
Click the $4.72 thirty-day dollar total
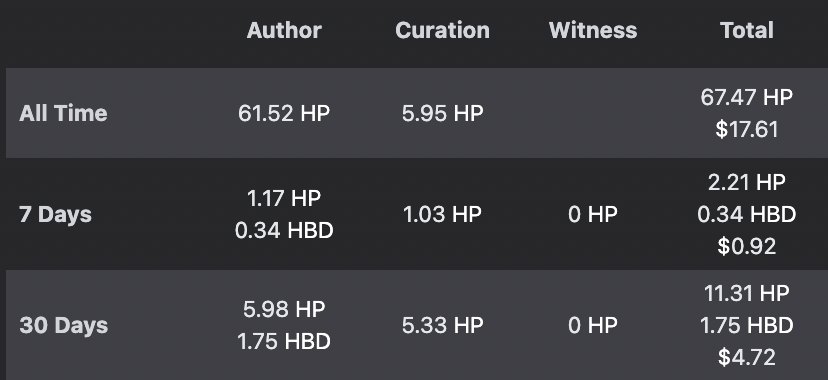pyautogui.click(x=747, y=357)
